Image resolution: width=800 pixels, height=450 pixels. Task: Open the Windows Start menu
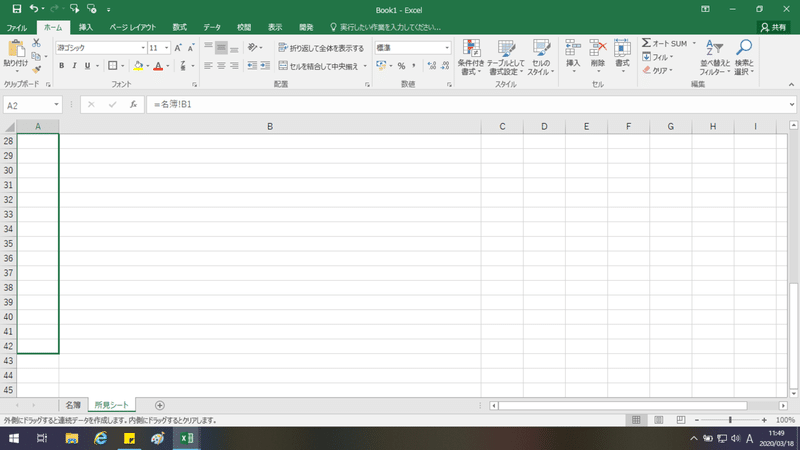click(14, 438)
